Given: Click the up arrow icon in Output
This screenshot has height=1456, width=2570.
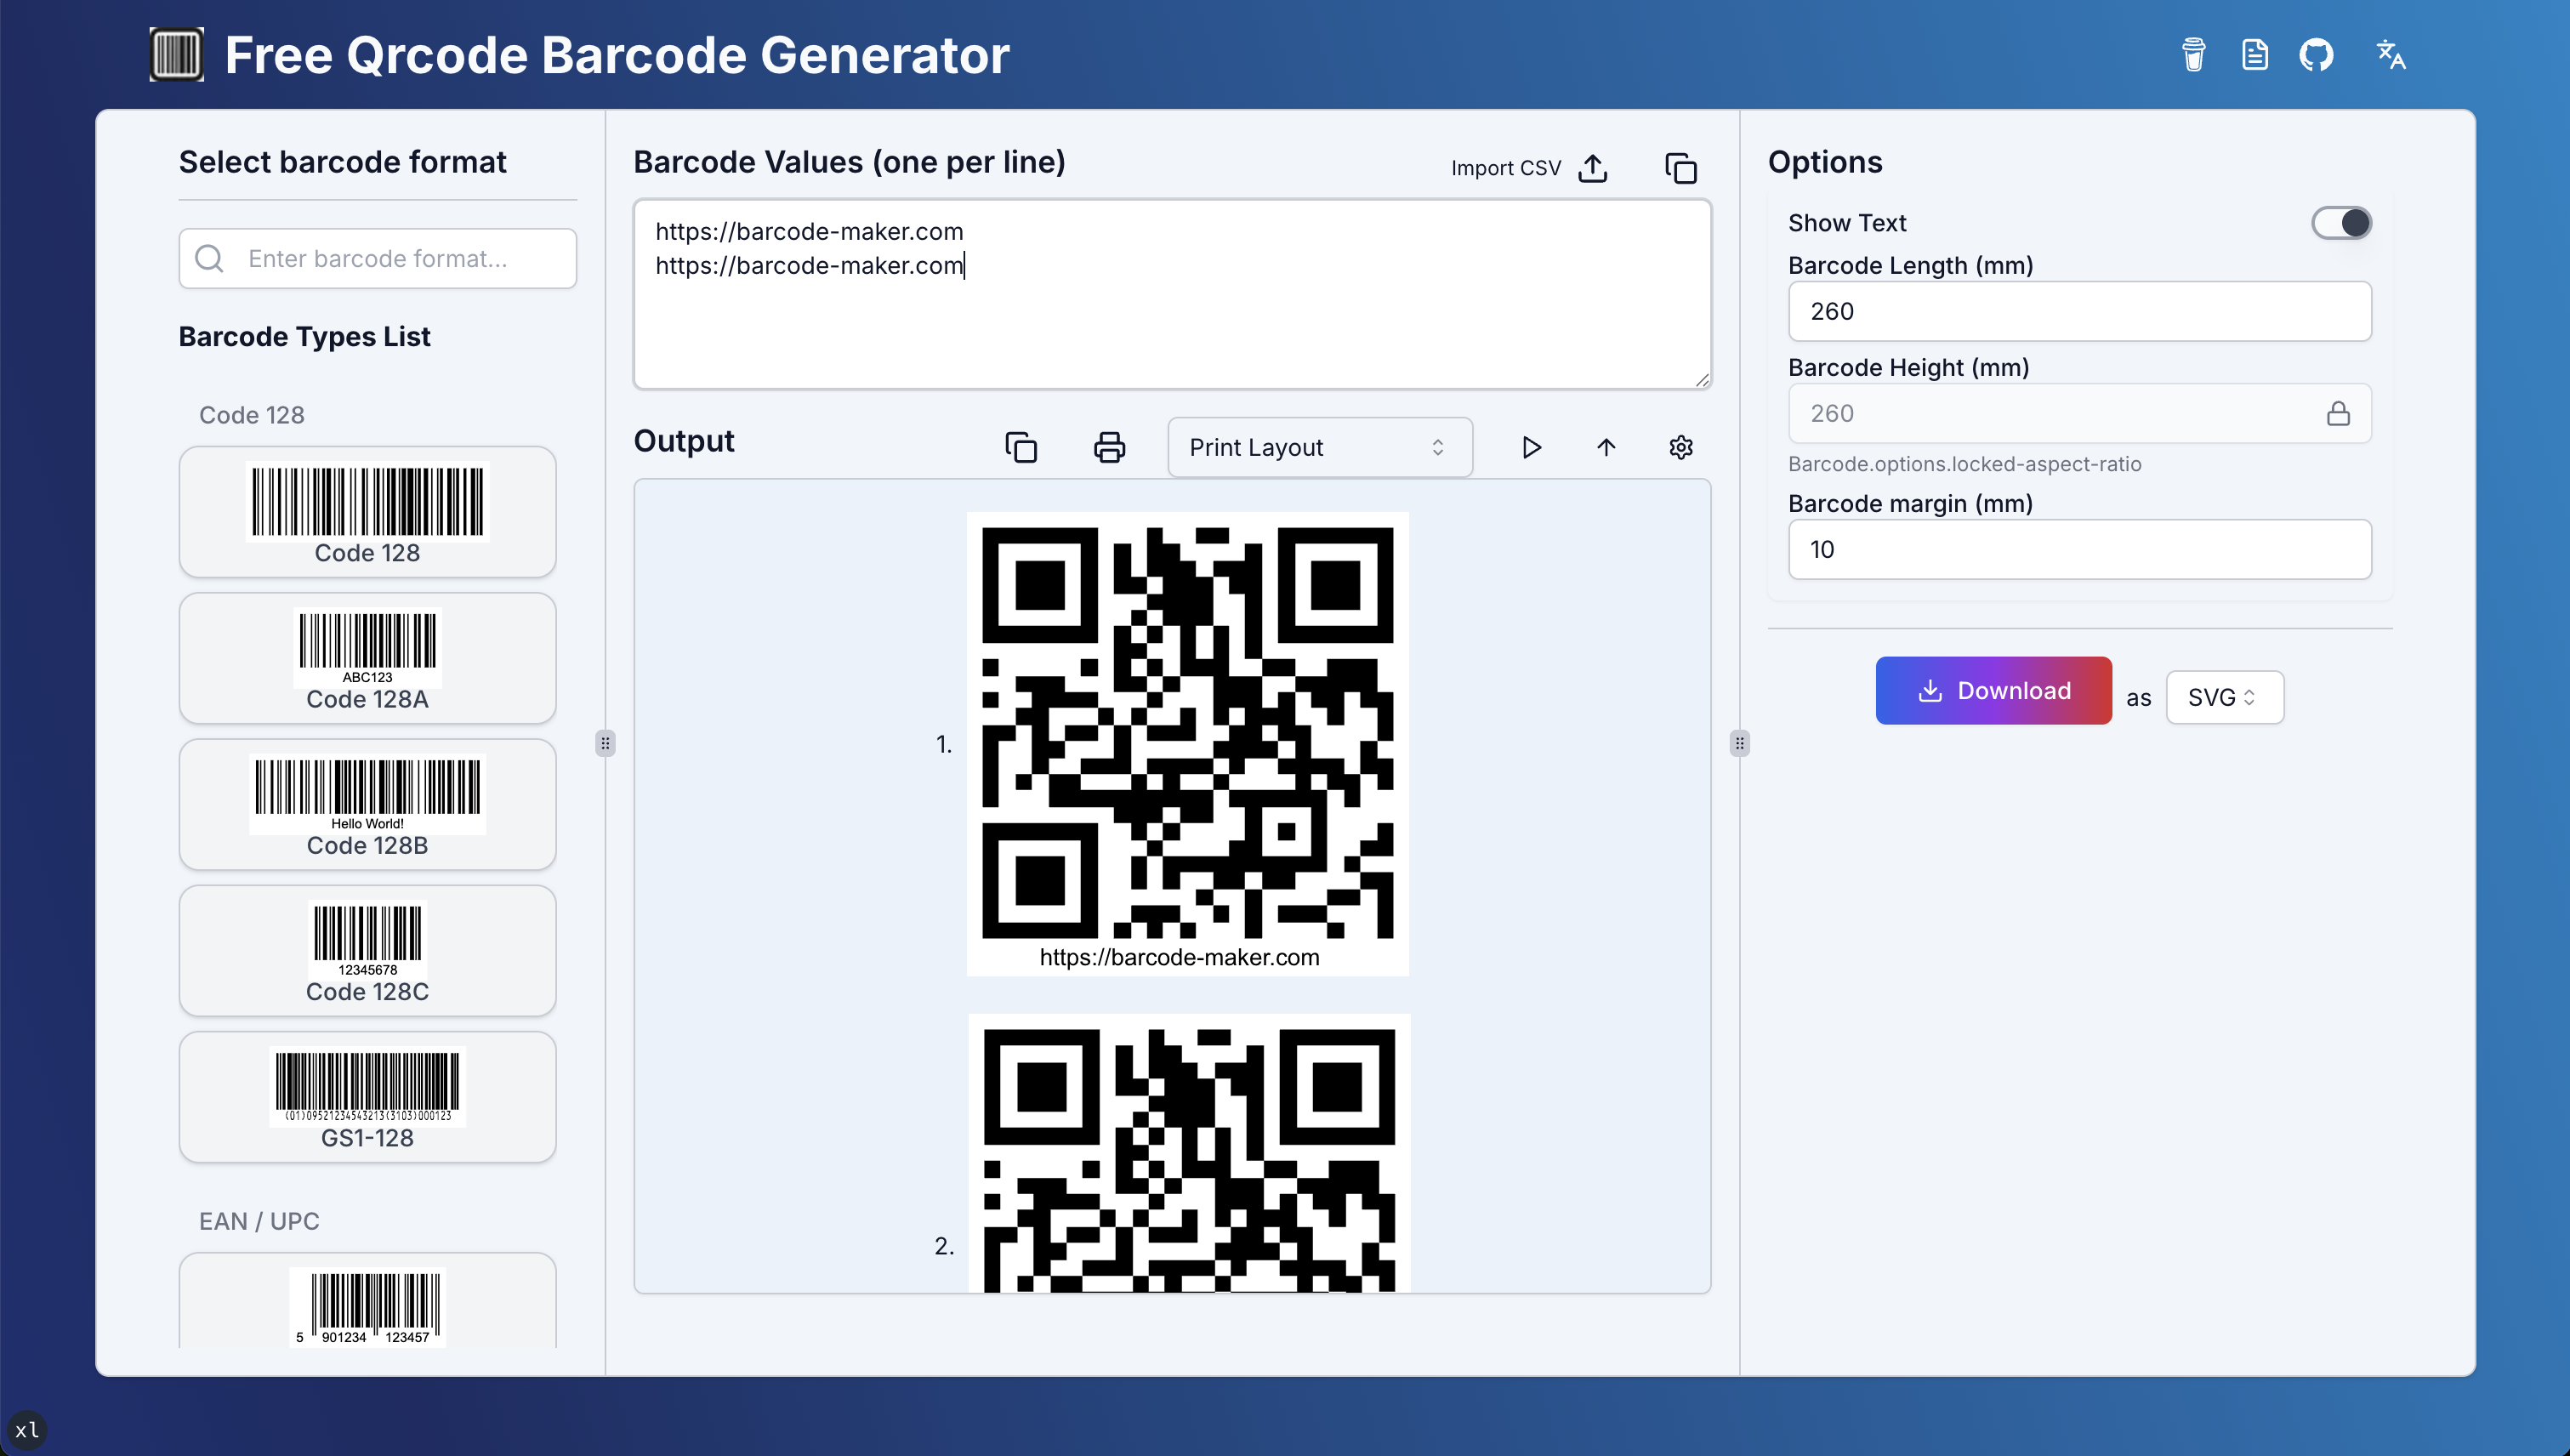Looking at the screenshot, I should tap(1606, 447).
